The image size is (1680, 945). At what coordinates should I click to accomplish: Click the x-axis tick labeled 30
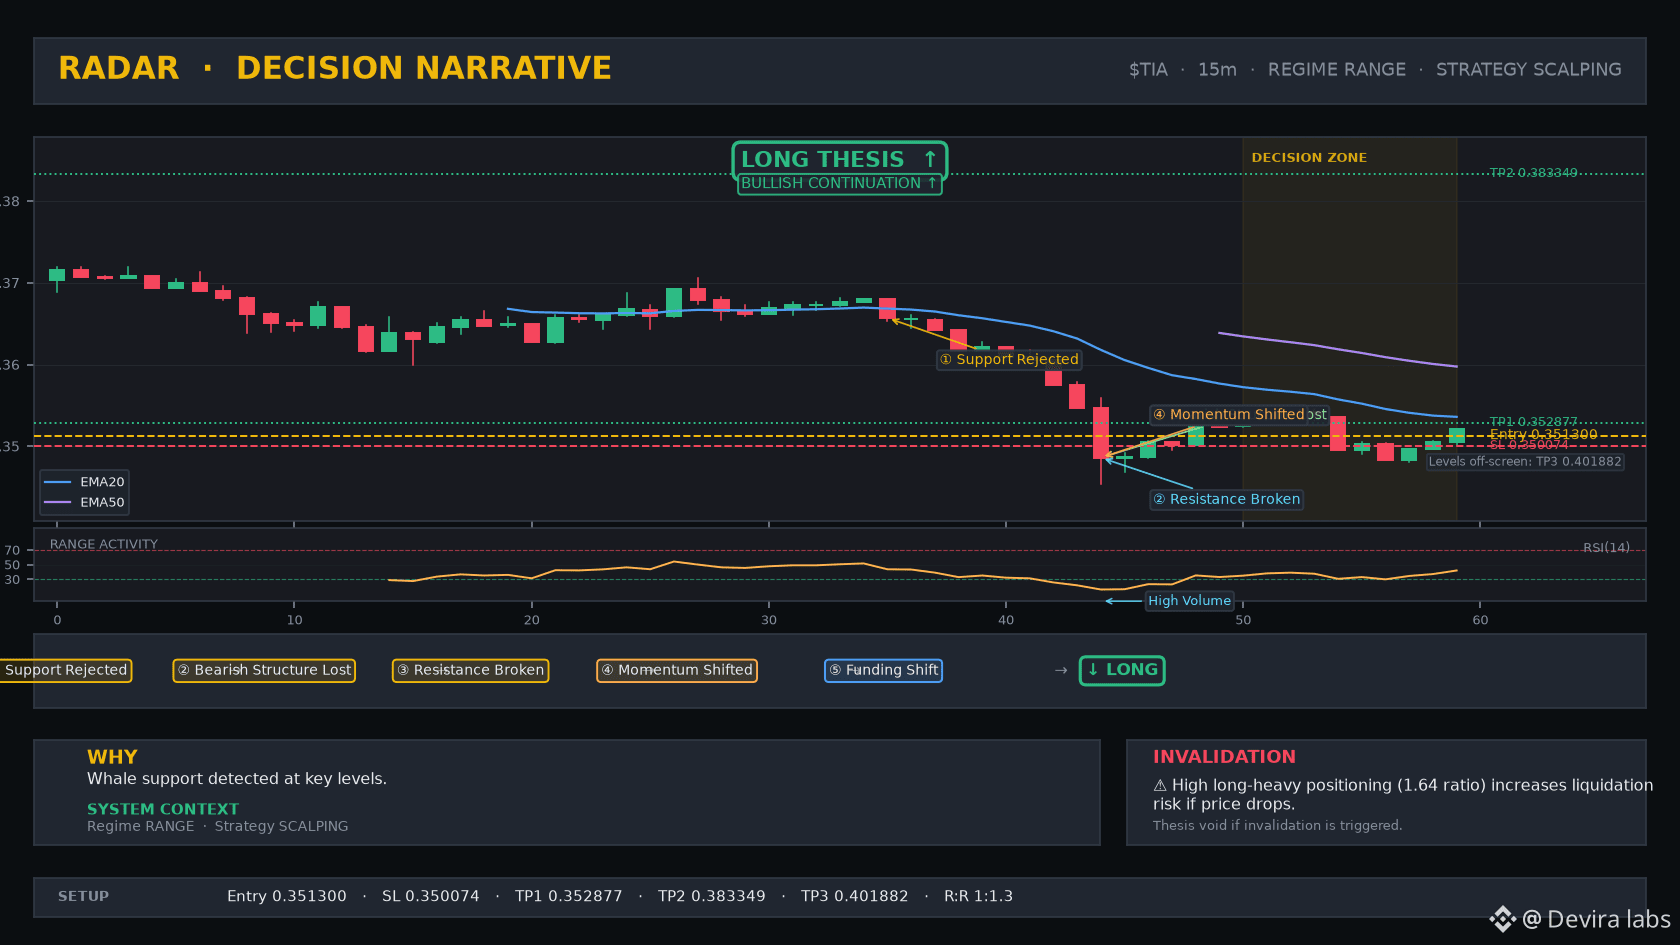coord(769,620)
